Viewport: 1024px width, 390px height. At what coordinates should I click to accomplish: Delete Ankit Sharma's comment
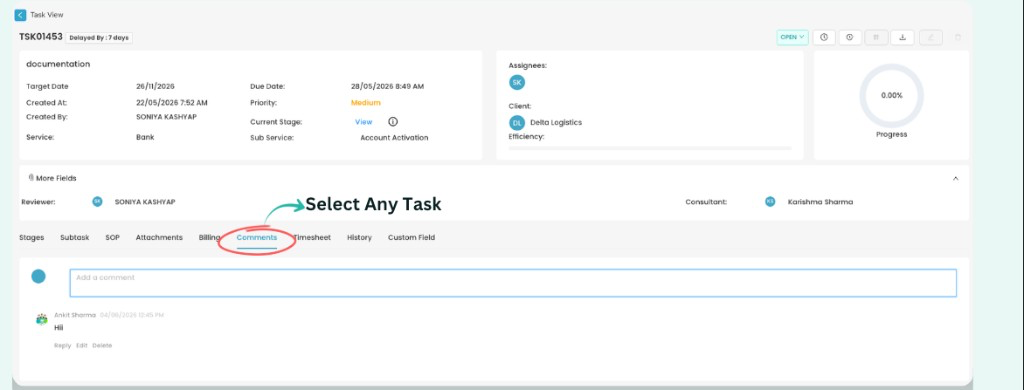(102, 346)
